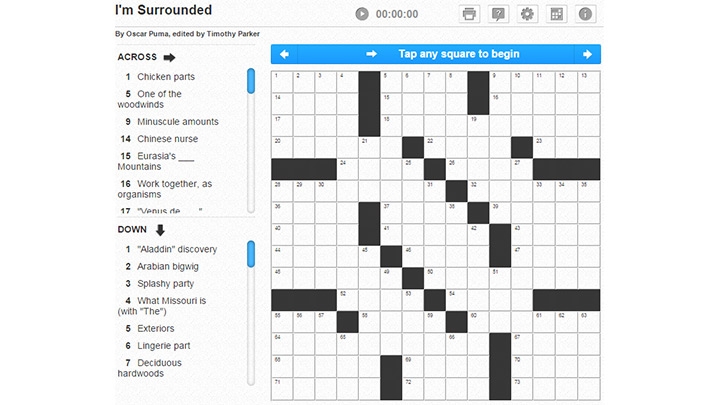Choose Across clue 'Chinese nurse'
This screenshot has height=405, width=720.
[x=167, y=139]
